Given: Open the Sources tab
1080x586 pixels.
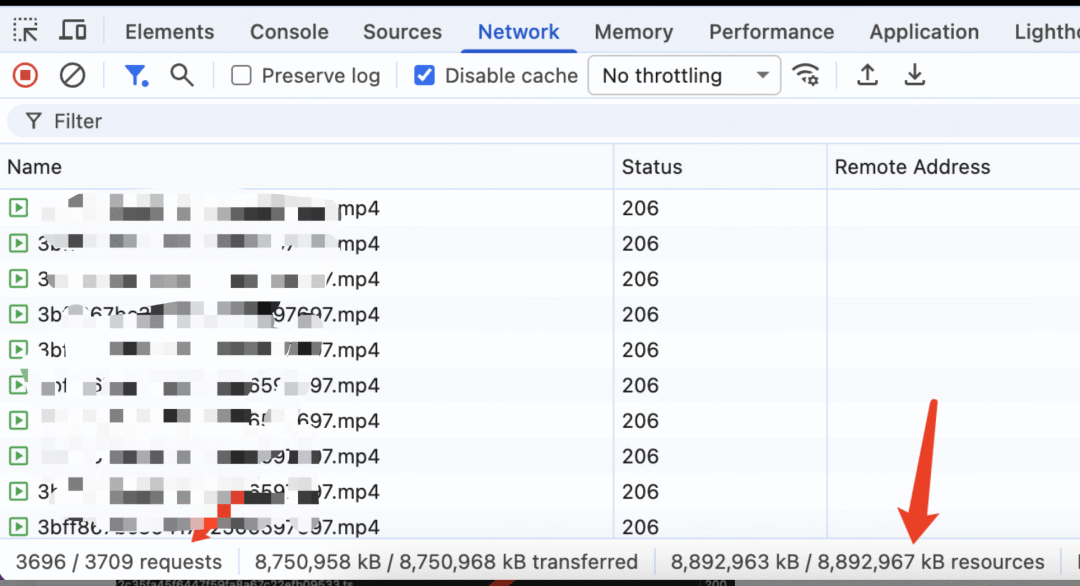Looking at the screenshot, I should click(x=402, y=32).
